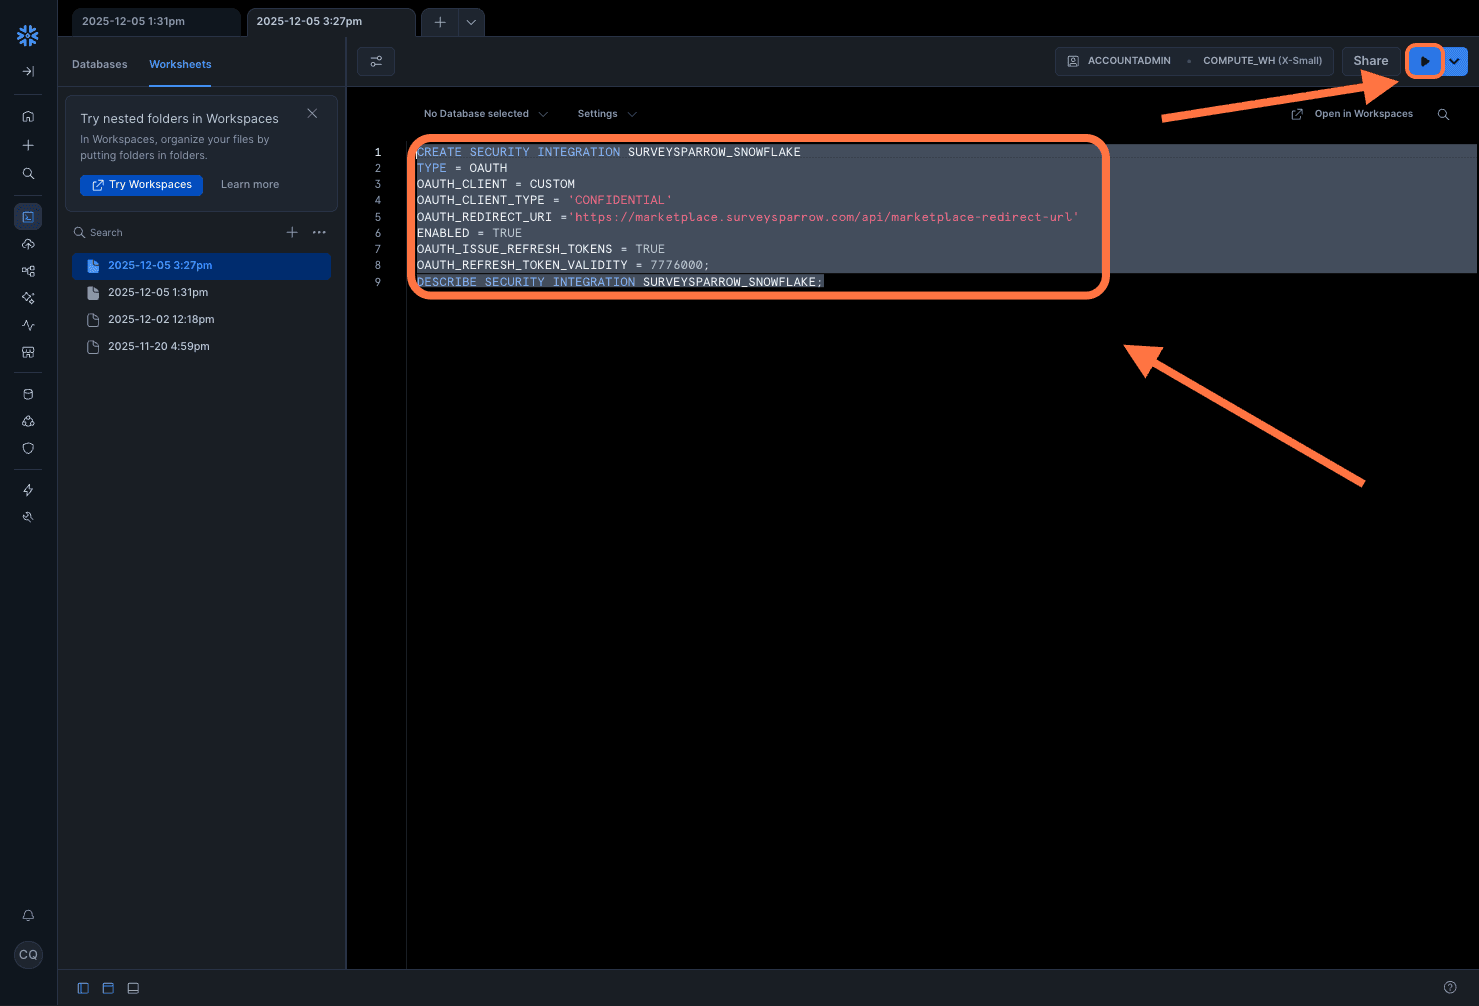Open the Learn more link
This screenshot has height=1006, width=1479.
(x=250, y=185)
